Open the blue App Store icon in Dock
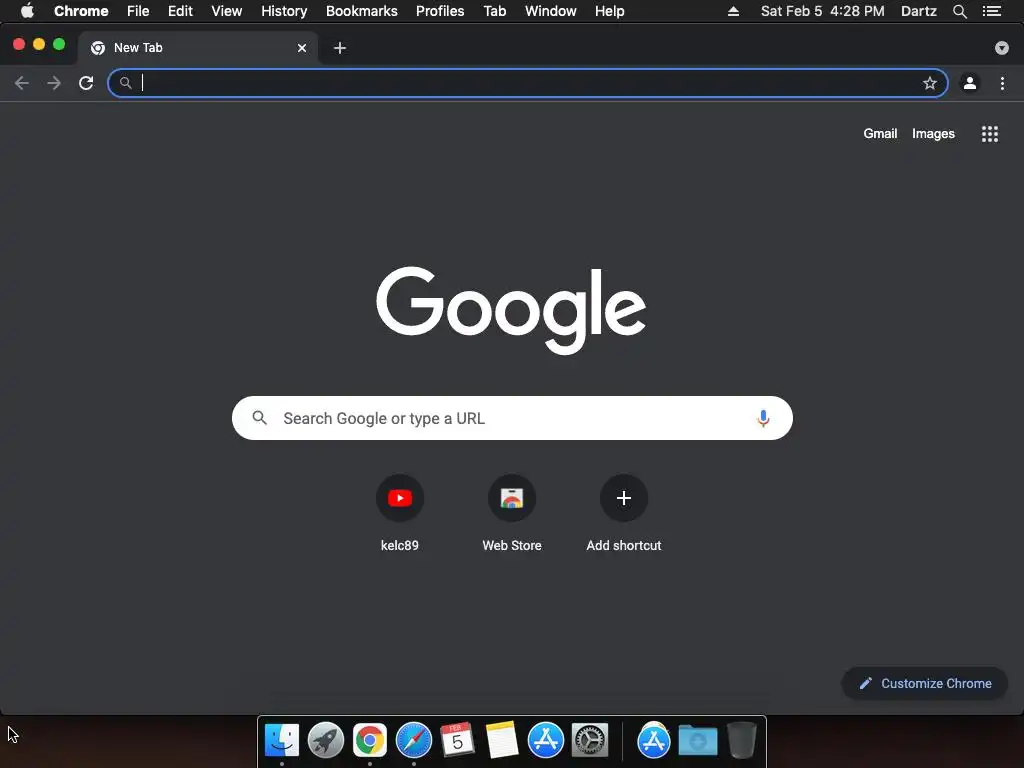This screenshot has width=1024, height=768. click(546, 740)
